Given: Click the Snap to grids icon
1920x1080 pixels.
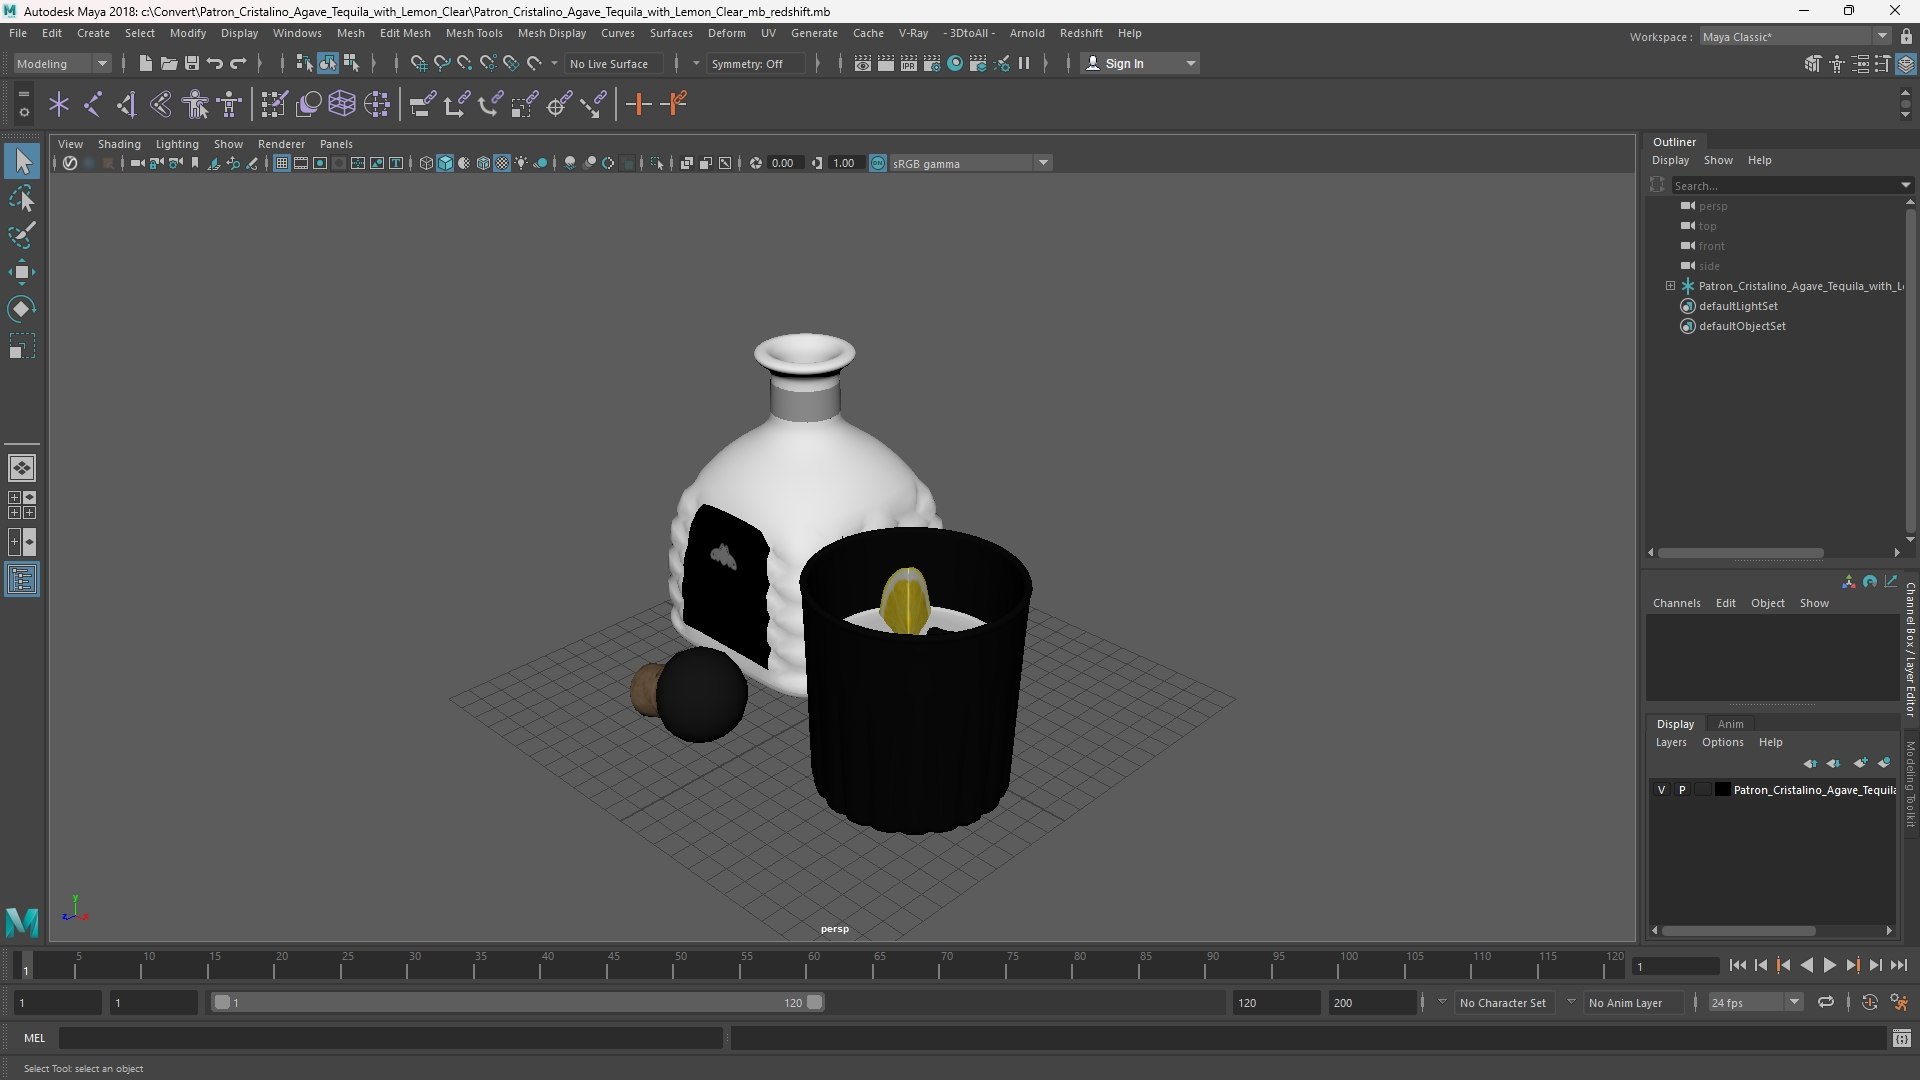Looking at the screenshot, I should [x=418, y=63].
